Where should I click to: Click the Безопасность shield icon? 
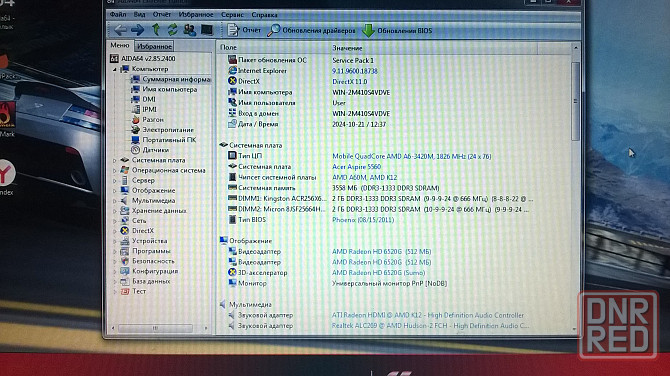pyautogui.click(x=125, y=261)
